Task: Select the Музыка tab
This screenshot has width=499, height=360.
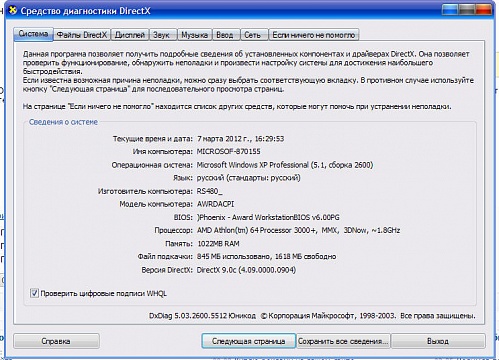Action: (194, 35)
